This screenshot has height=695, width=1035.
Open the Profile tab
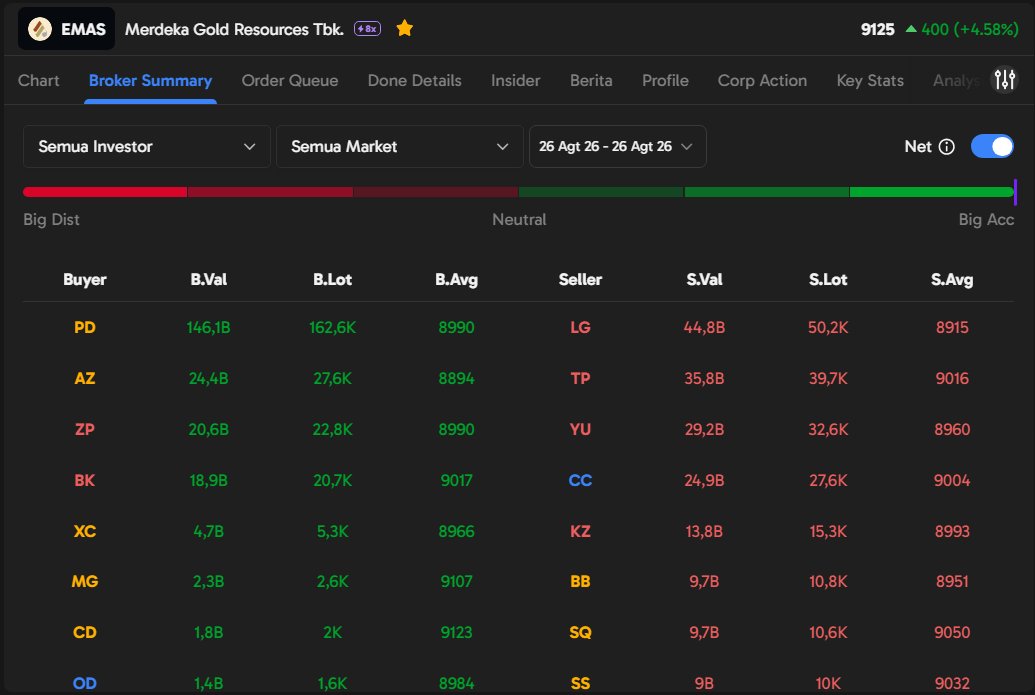click(x=665, y=81)
